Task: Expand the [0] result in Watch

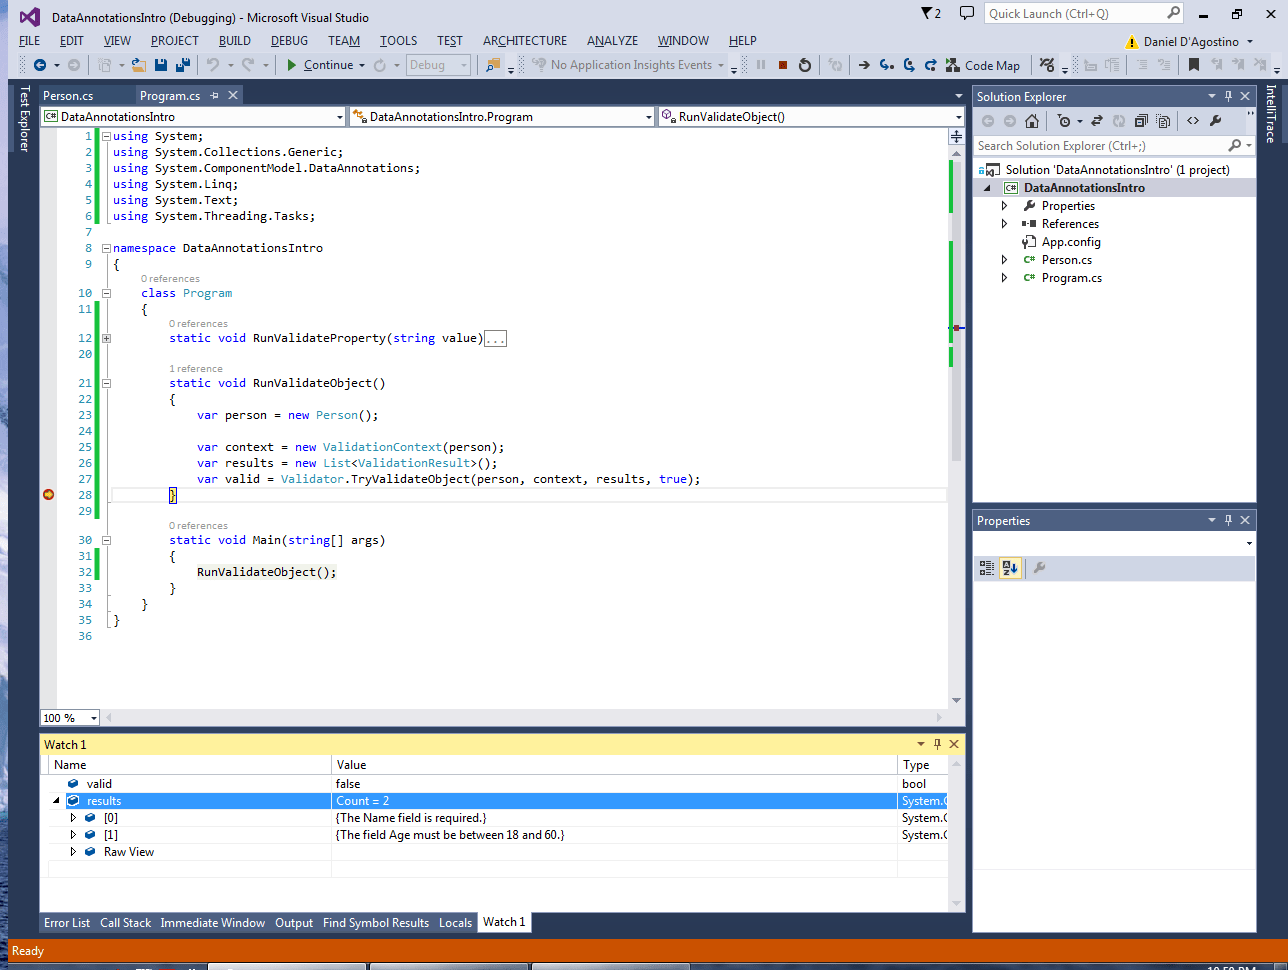Action: pyautogui.click(x=73, y=818)
